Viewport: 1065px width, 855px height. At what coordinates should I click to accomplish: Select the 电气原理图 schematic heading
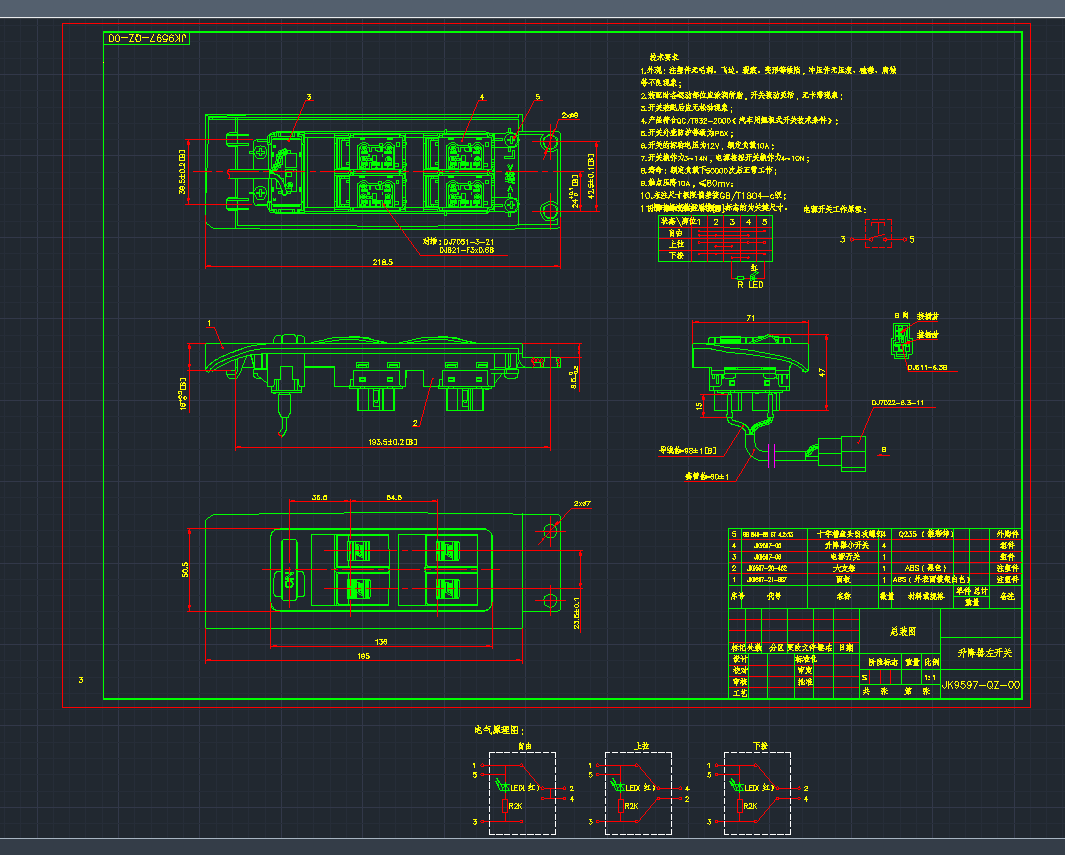pyautogui.click(x=499, y=731)
